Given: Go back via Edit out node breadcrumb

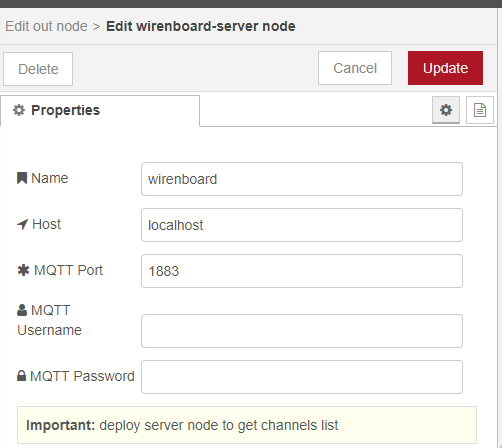Looking at the screenshot, I should (x=46, y=26).
